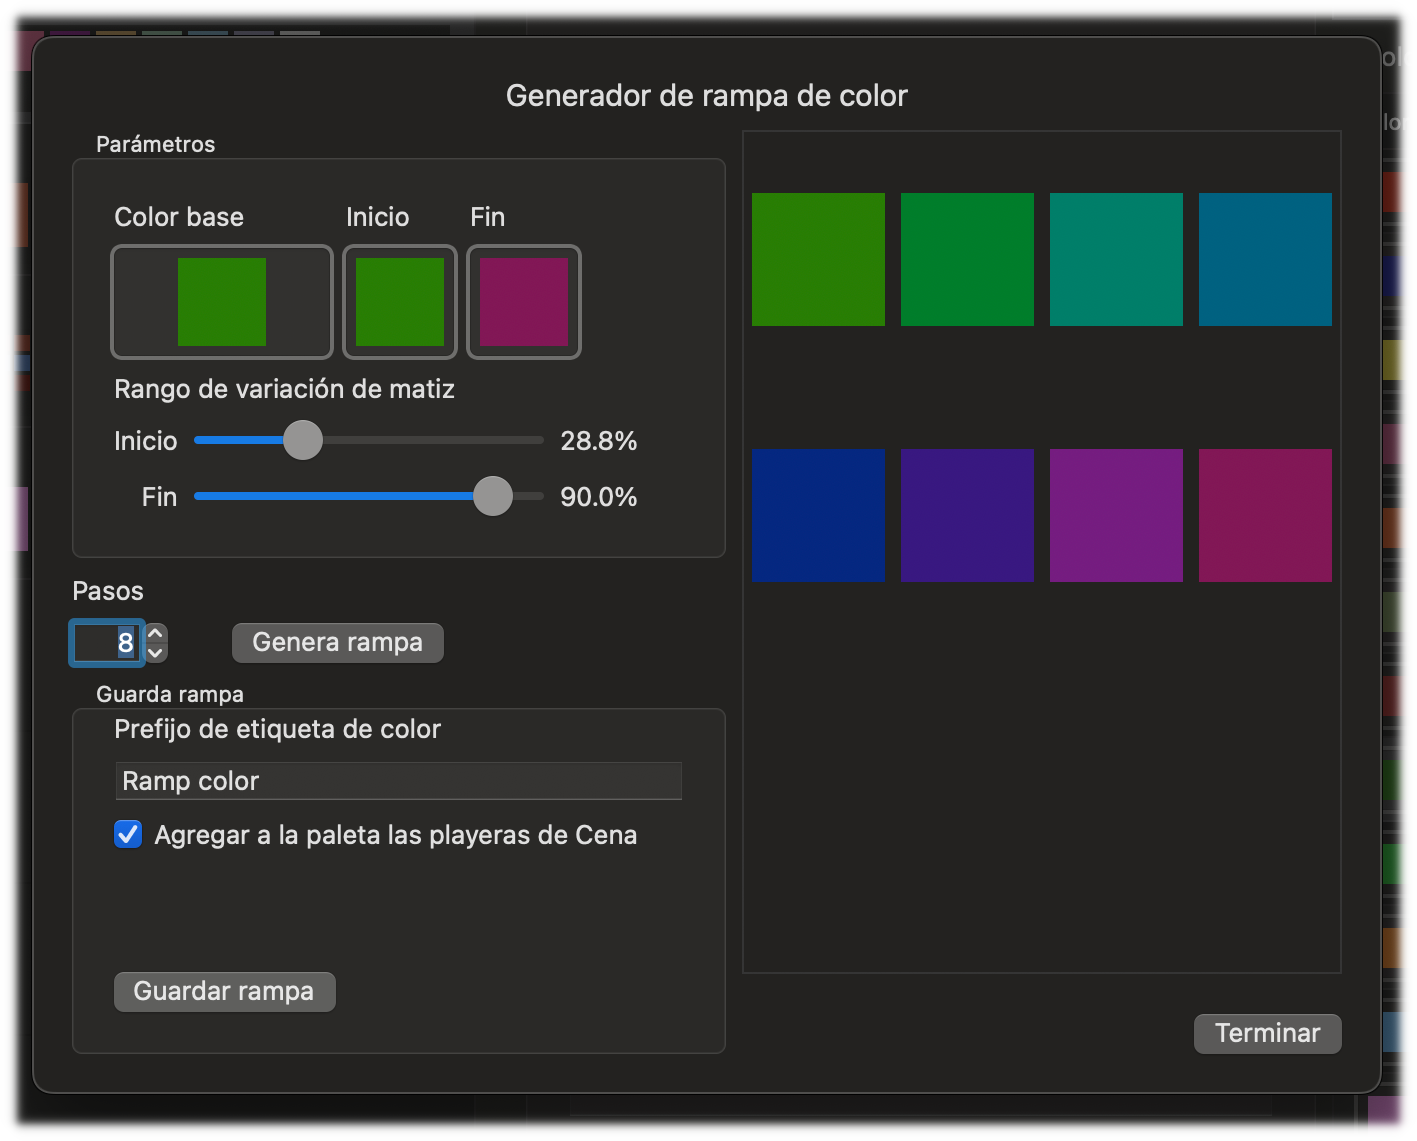The width and height of the screenshot is (1417, 1141).
Task: Click the Terminar button
Action: click(1266, 1033)
